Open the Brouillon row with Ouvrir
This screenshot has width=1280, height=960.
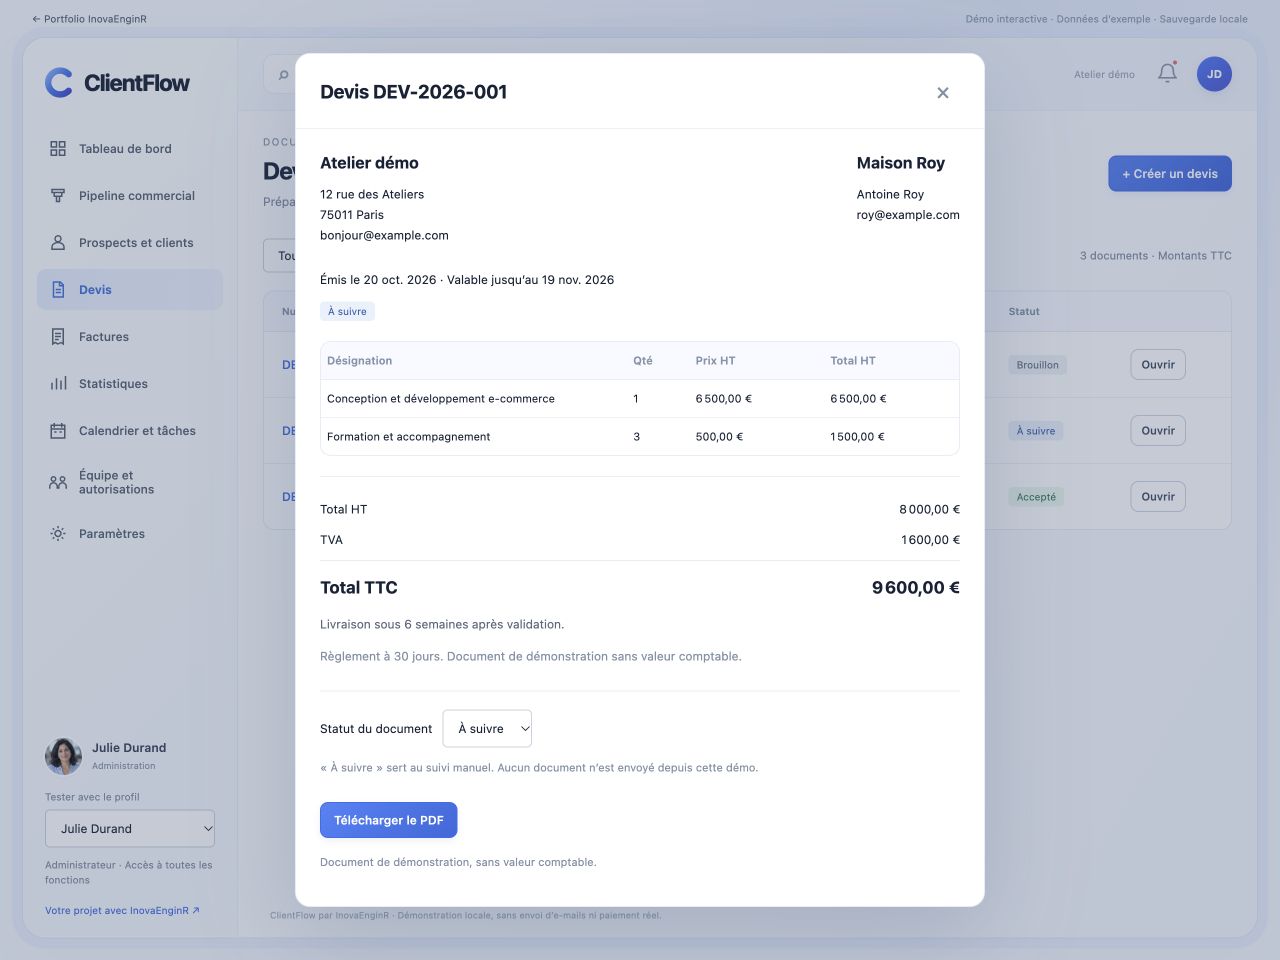[x=1158, y=365]
